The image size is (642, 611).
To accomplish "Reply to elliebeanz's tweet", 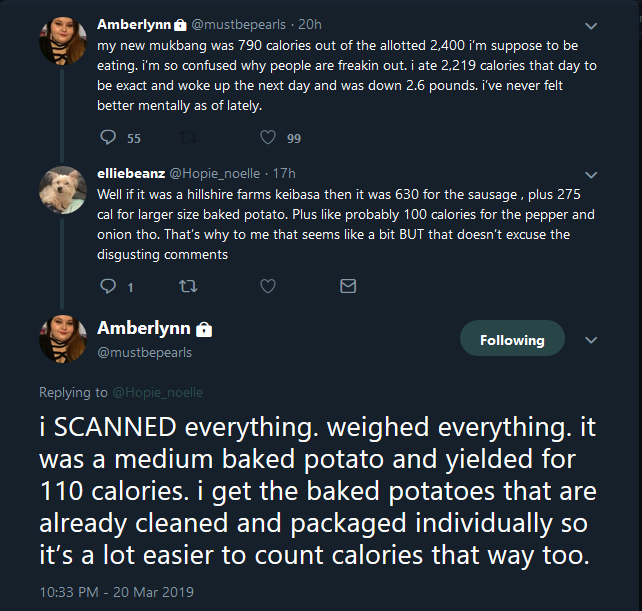I will [x=108, y=286].
